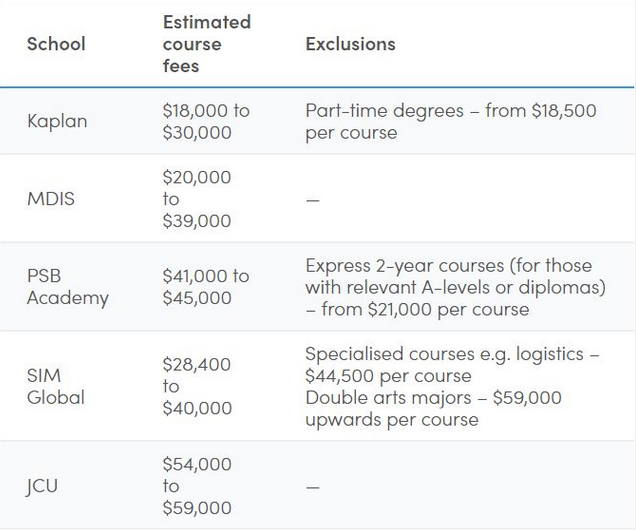Click the dash in JCU exclusions cell
Viewport: 636px width, 530px height.
313,487
